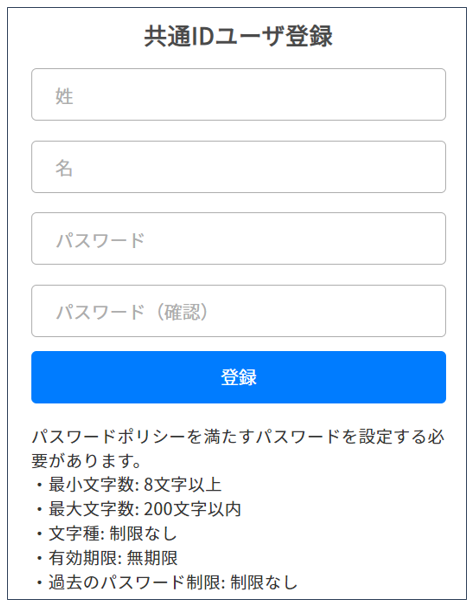472x603 pixels.
Task: Click the 200文字以内 value text
Action: click(192, 509)
